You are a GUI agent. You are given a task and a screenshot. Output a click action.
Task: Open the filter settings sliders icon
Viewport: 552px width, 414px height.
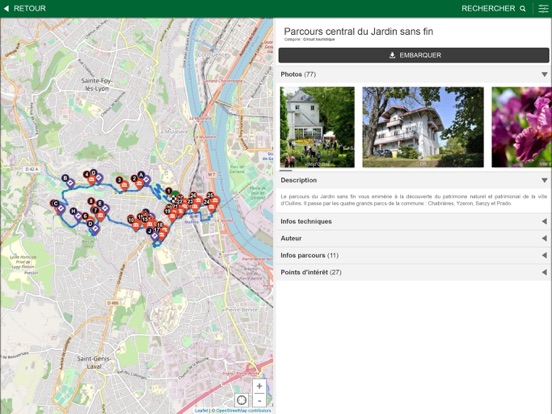pyautogui.click(x=544, y=8)
